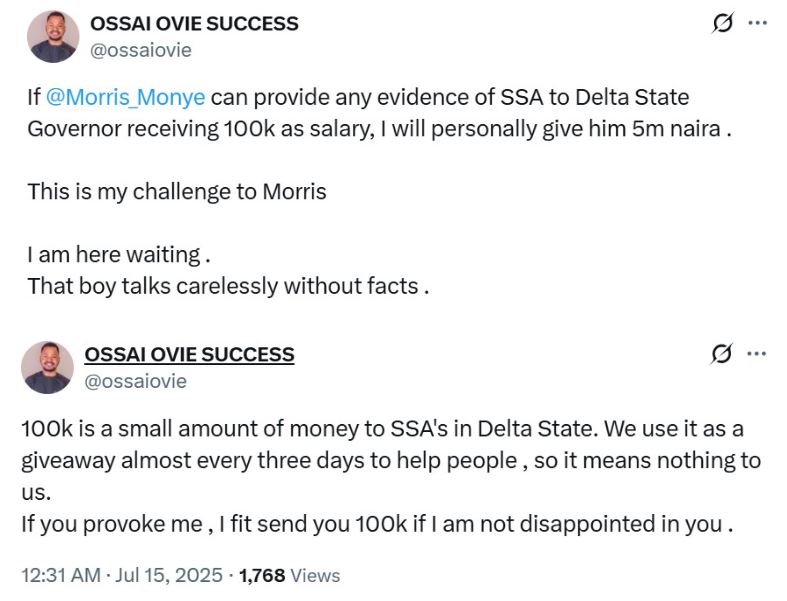Open the three-dot menu on the second tweet
The image size is (787, 601).
pos(757,353)
